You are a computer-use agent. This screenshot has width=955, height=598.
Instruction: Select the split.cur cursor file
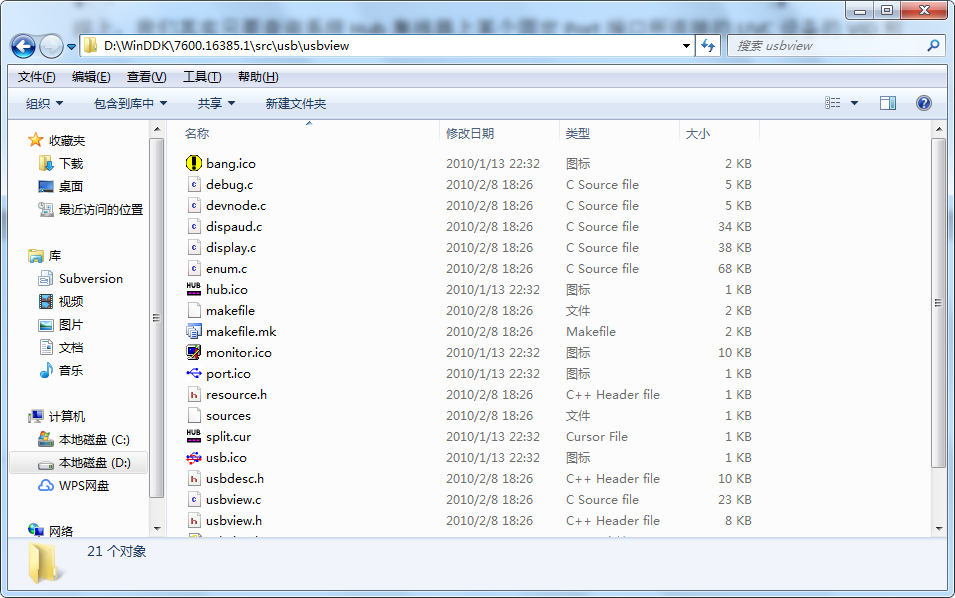click(x=221, y=436)
